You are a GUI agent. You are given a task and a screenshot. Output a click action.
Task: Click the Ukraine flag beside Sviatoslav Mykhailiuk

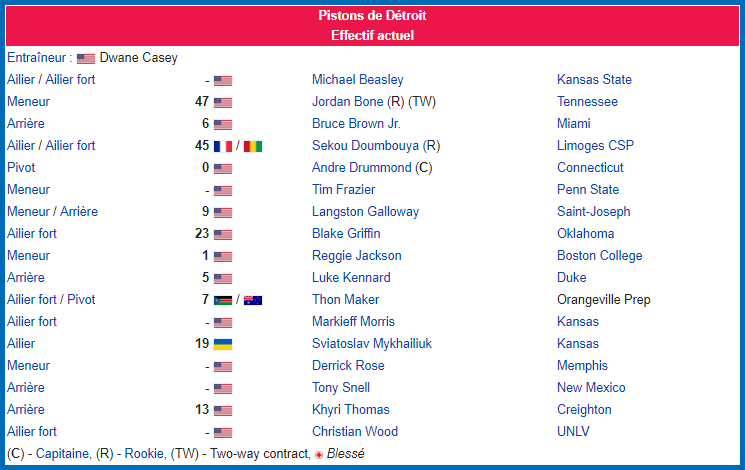223,344
